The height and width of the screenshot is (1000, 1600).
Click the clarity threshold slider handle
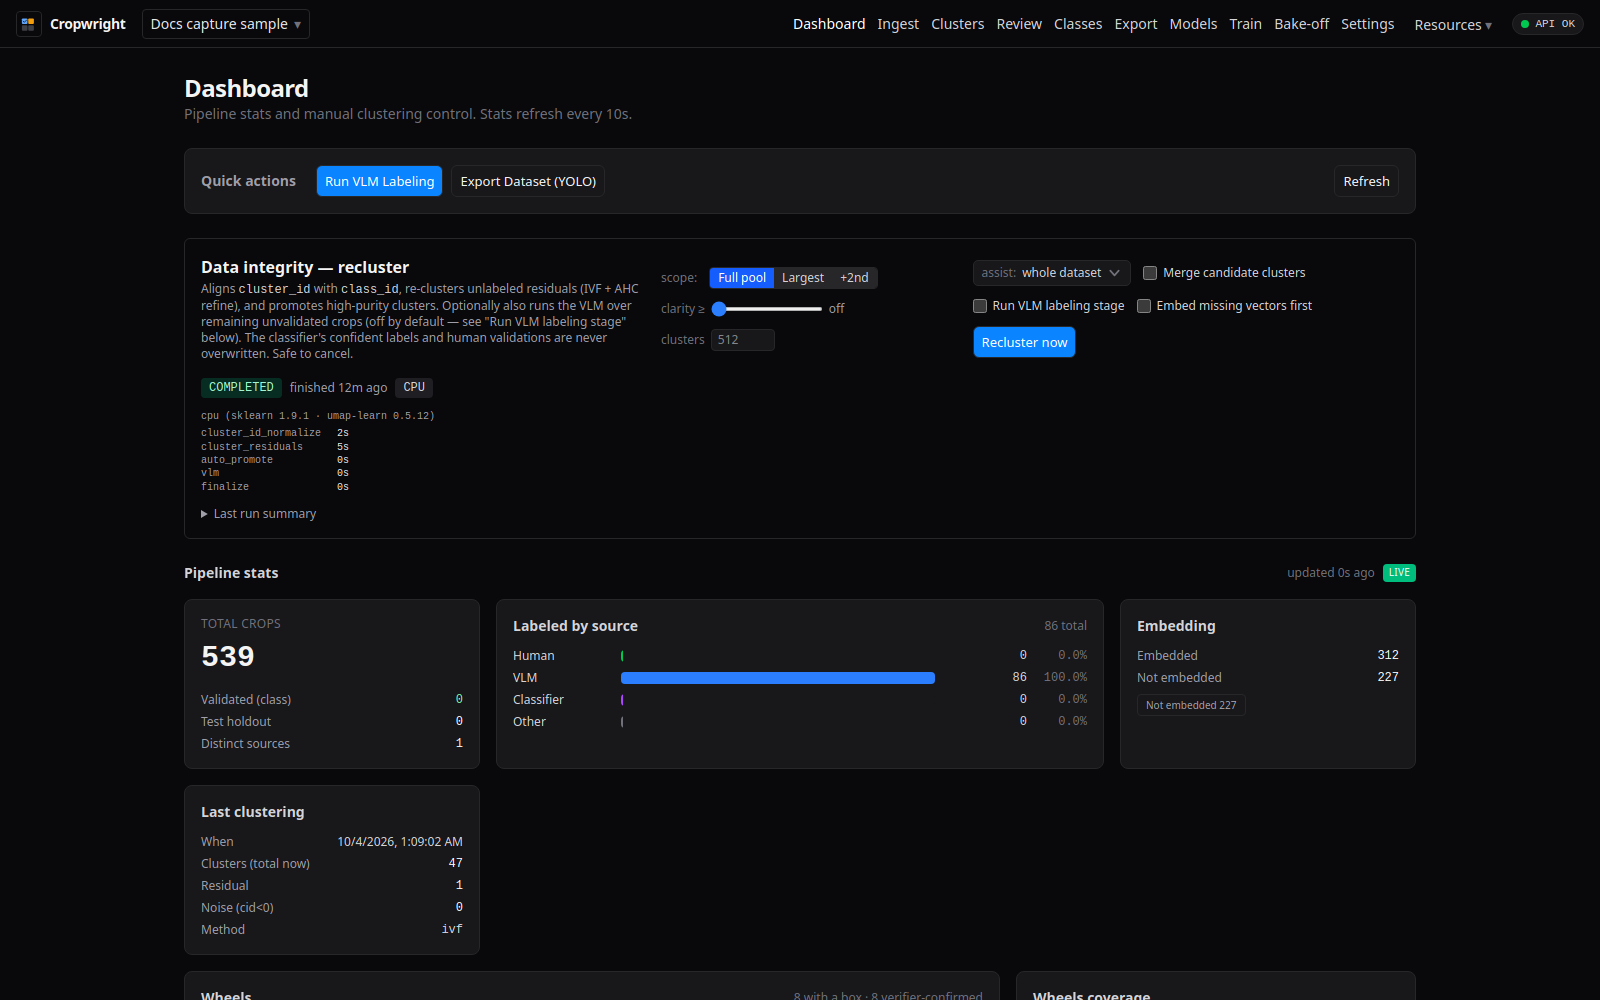pyautogui.click(x=719, y=309)
